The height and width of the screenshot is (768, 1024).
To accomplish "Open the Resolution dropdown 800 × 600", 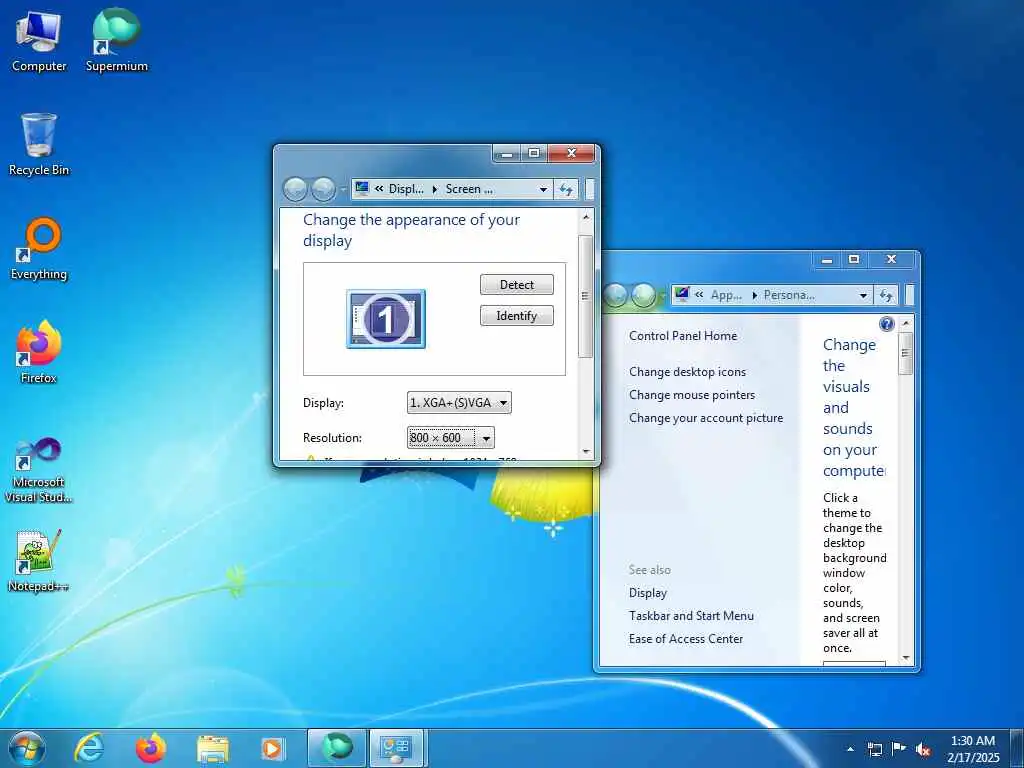I will (x=451, y=438).
